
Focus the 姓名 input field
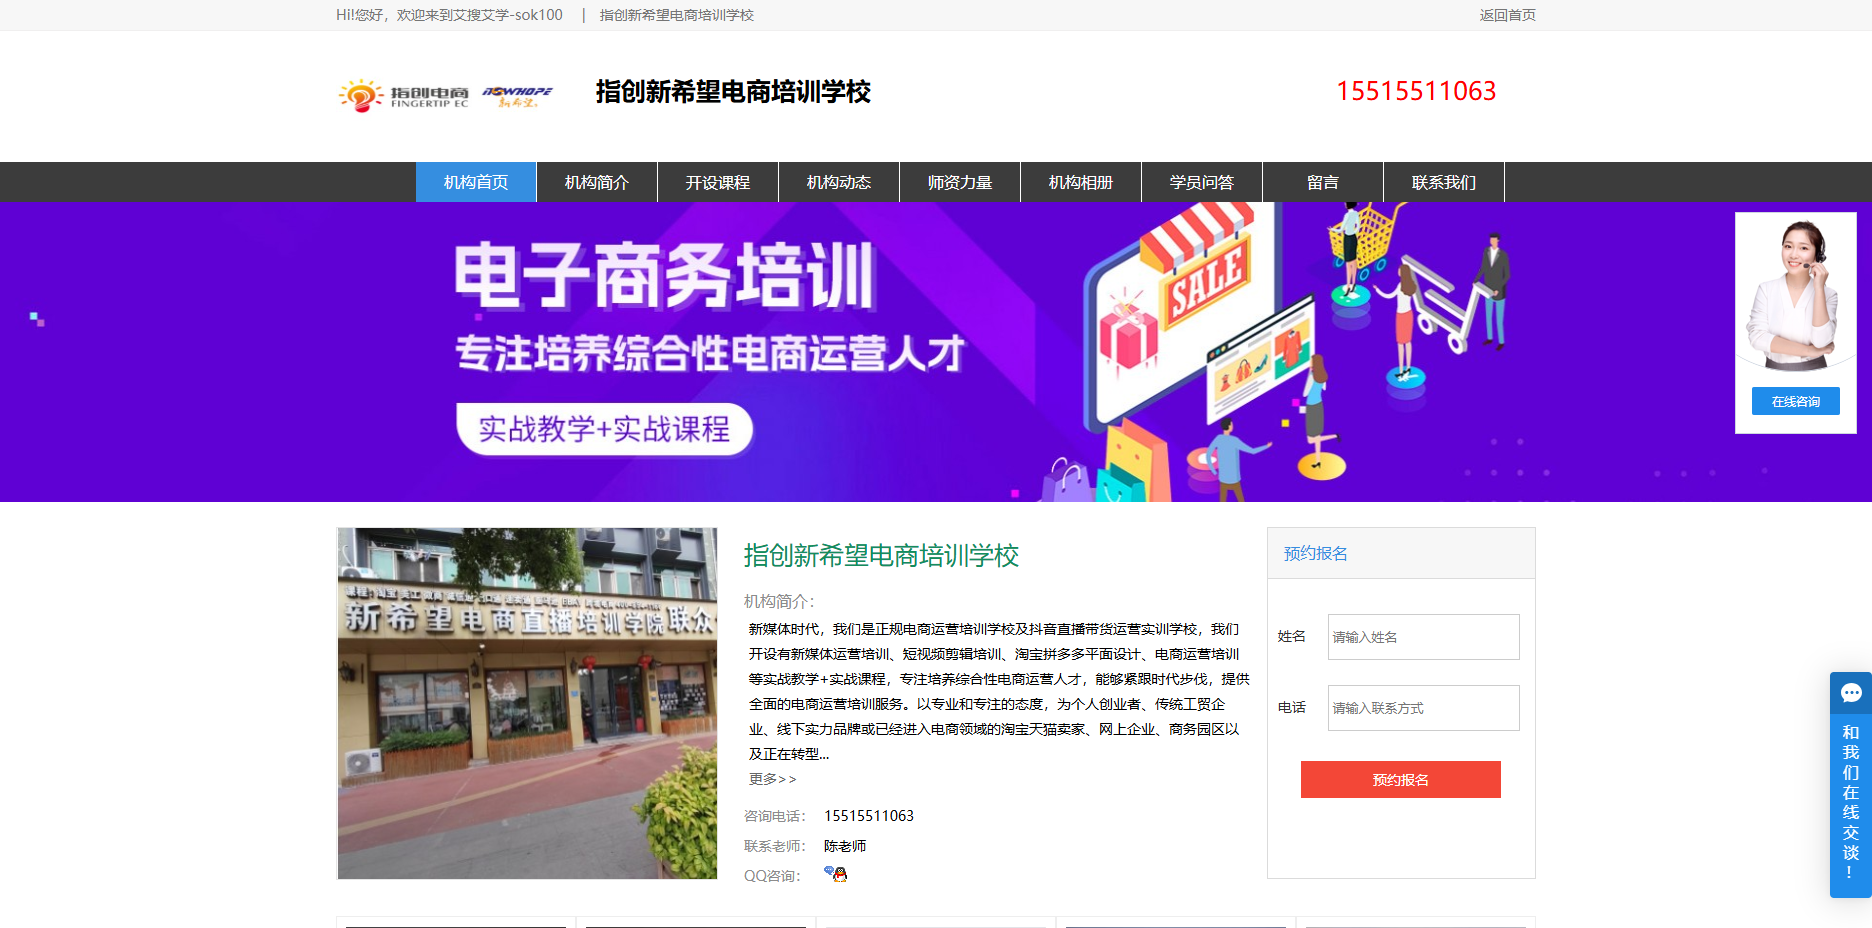[1424, 637]
